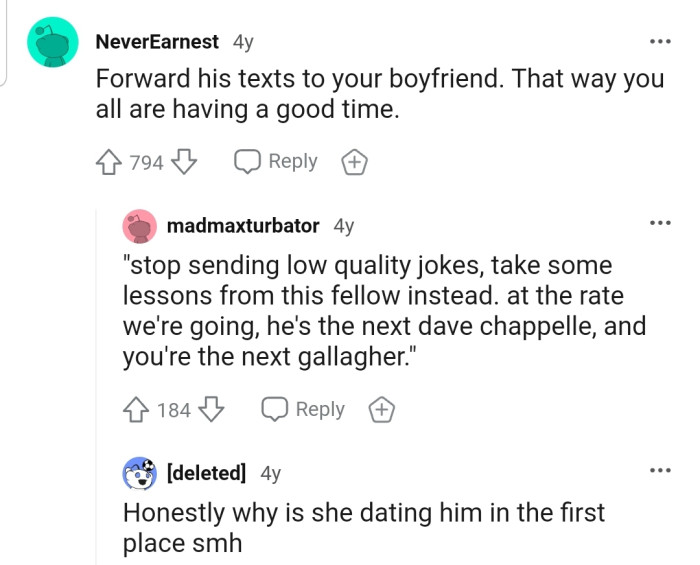Upvote NeverEarnest's comment

109,162
